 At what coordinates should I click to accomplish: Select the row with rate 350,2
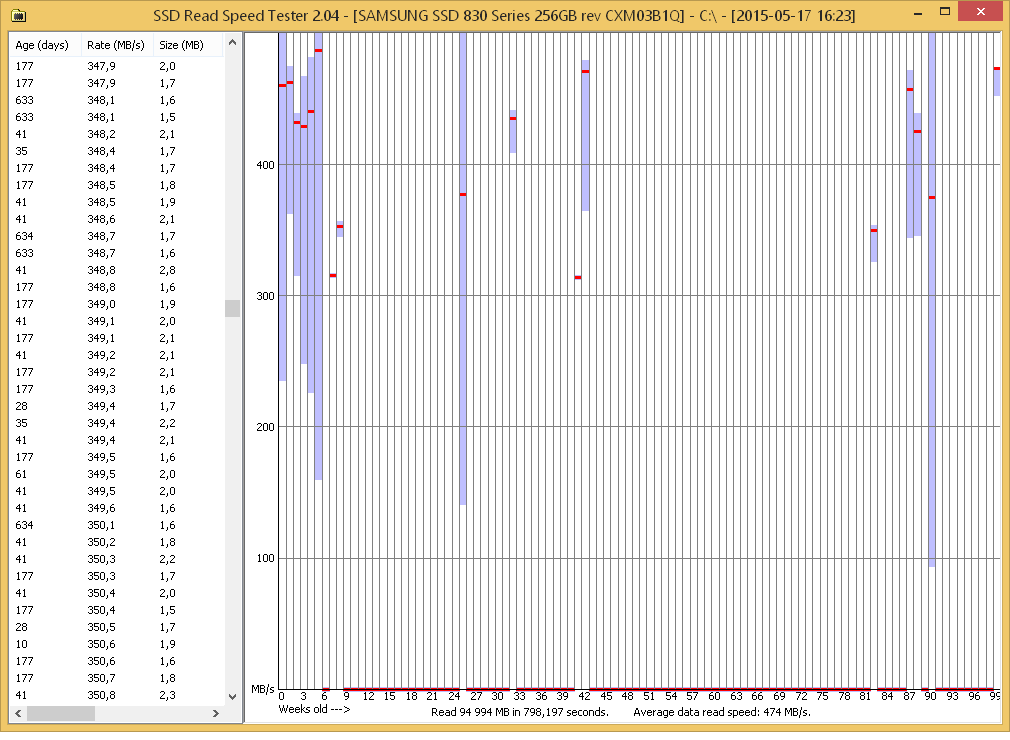117,542
